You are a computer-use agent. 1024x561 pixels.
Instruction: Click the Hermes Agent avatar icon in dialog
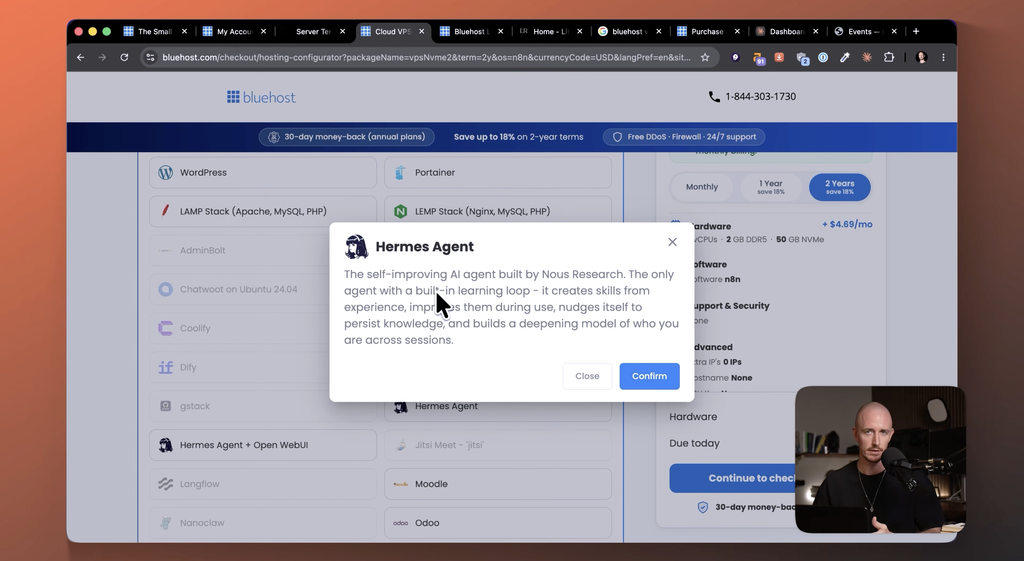[356, 247]
